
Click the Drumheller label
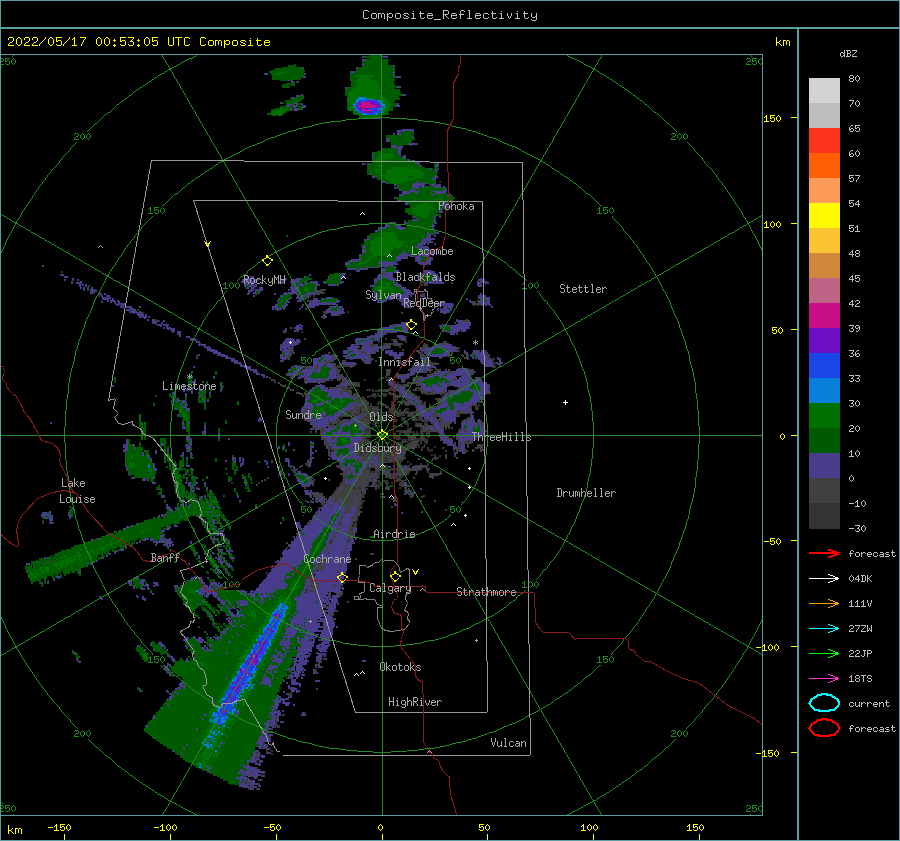pyautogui.click(x=586, y=493)
